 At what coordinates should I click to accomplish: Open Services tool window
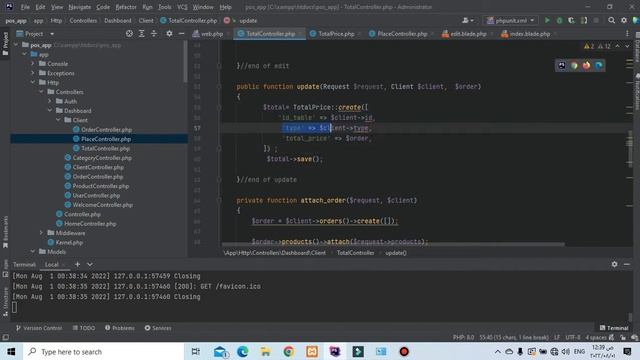click(x=158, y=328)
